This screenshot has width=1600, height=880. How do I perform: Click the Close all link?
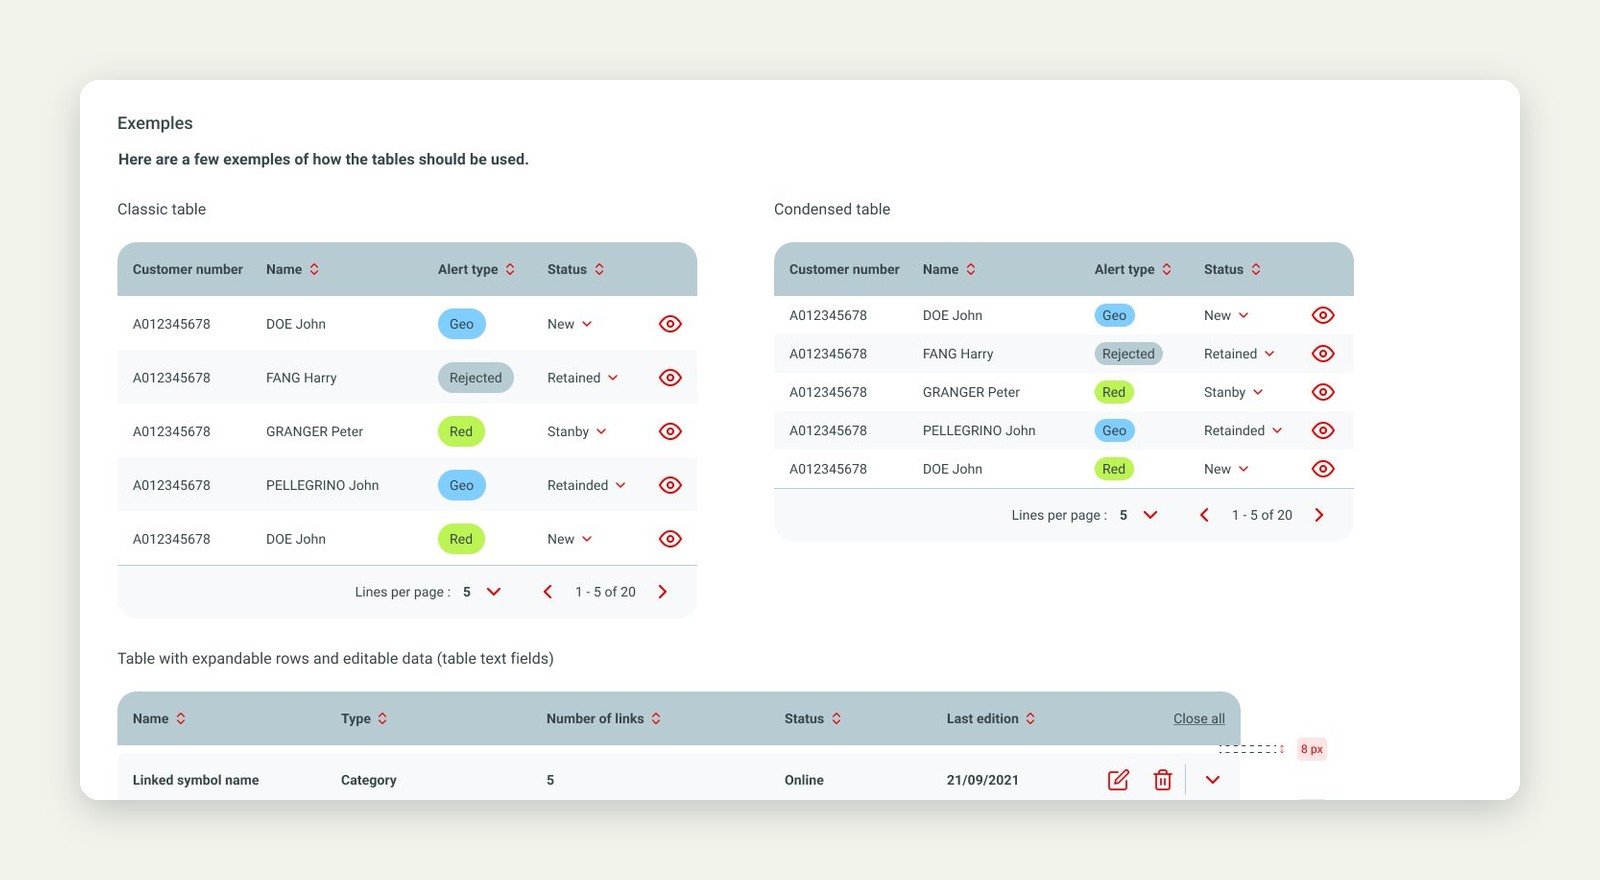click(1199, 718)
